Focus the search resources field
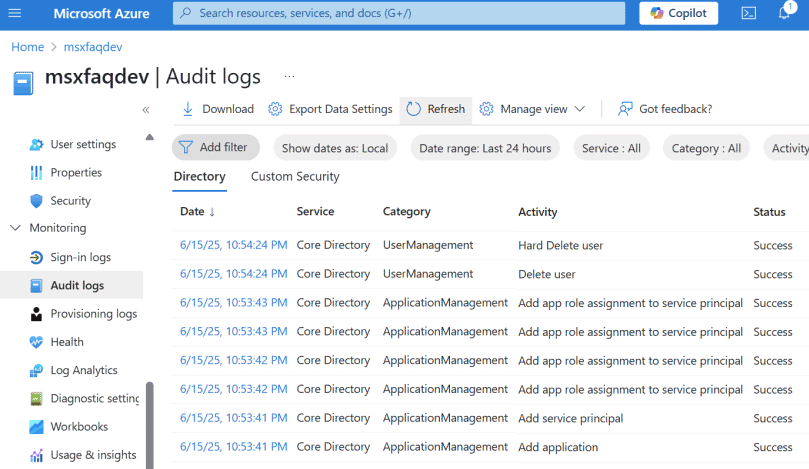 pos(399,13)
